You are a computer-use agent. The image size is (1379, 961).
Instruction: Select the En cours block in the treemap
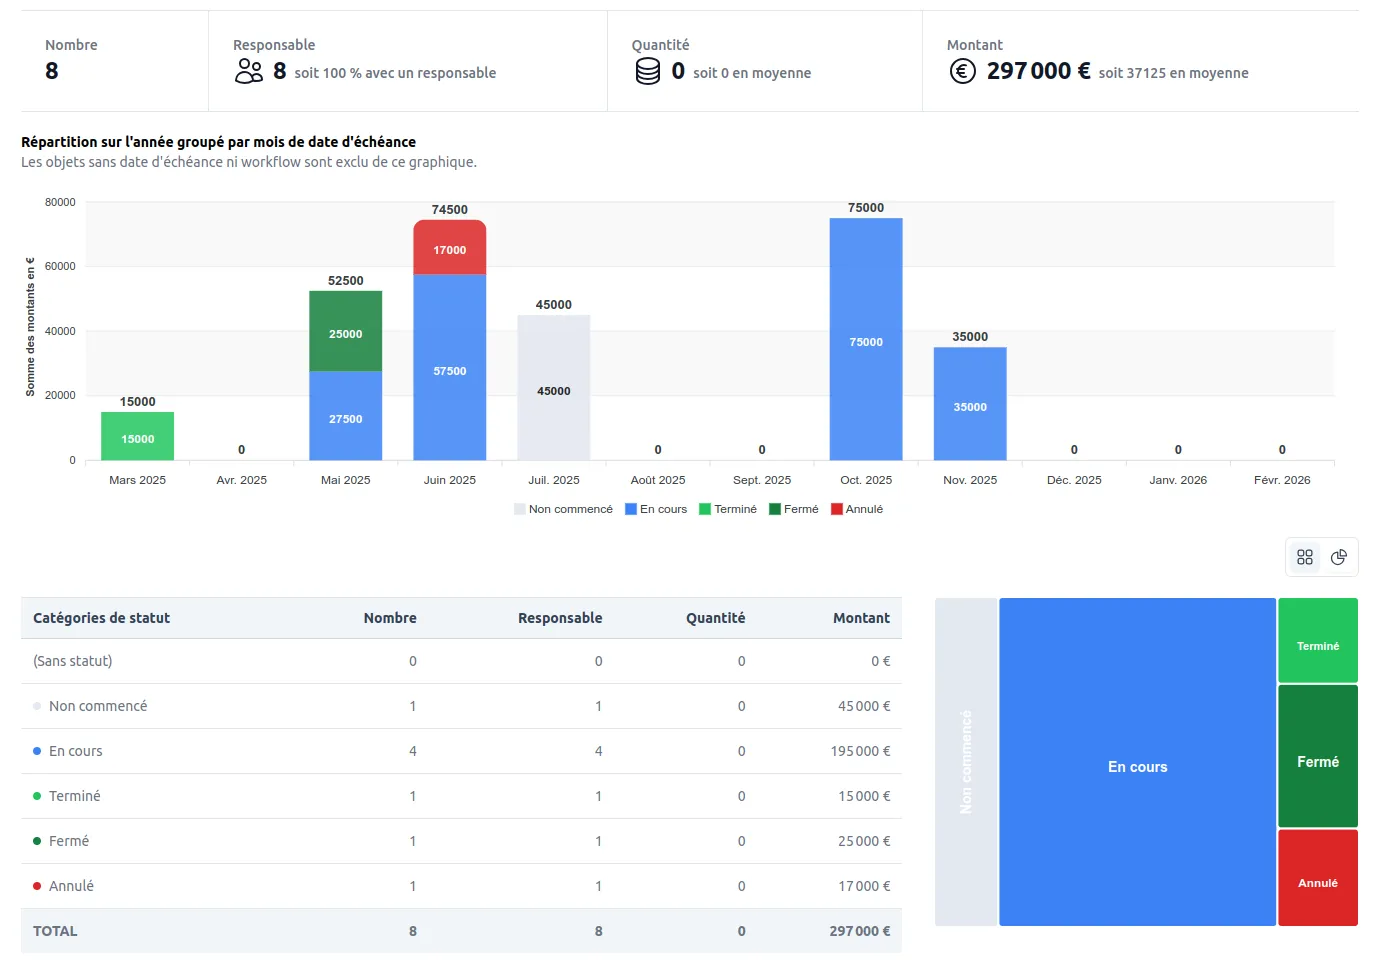pos(1137,766)
